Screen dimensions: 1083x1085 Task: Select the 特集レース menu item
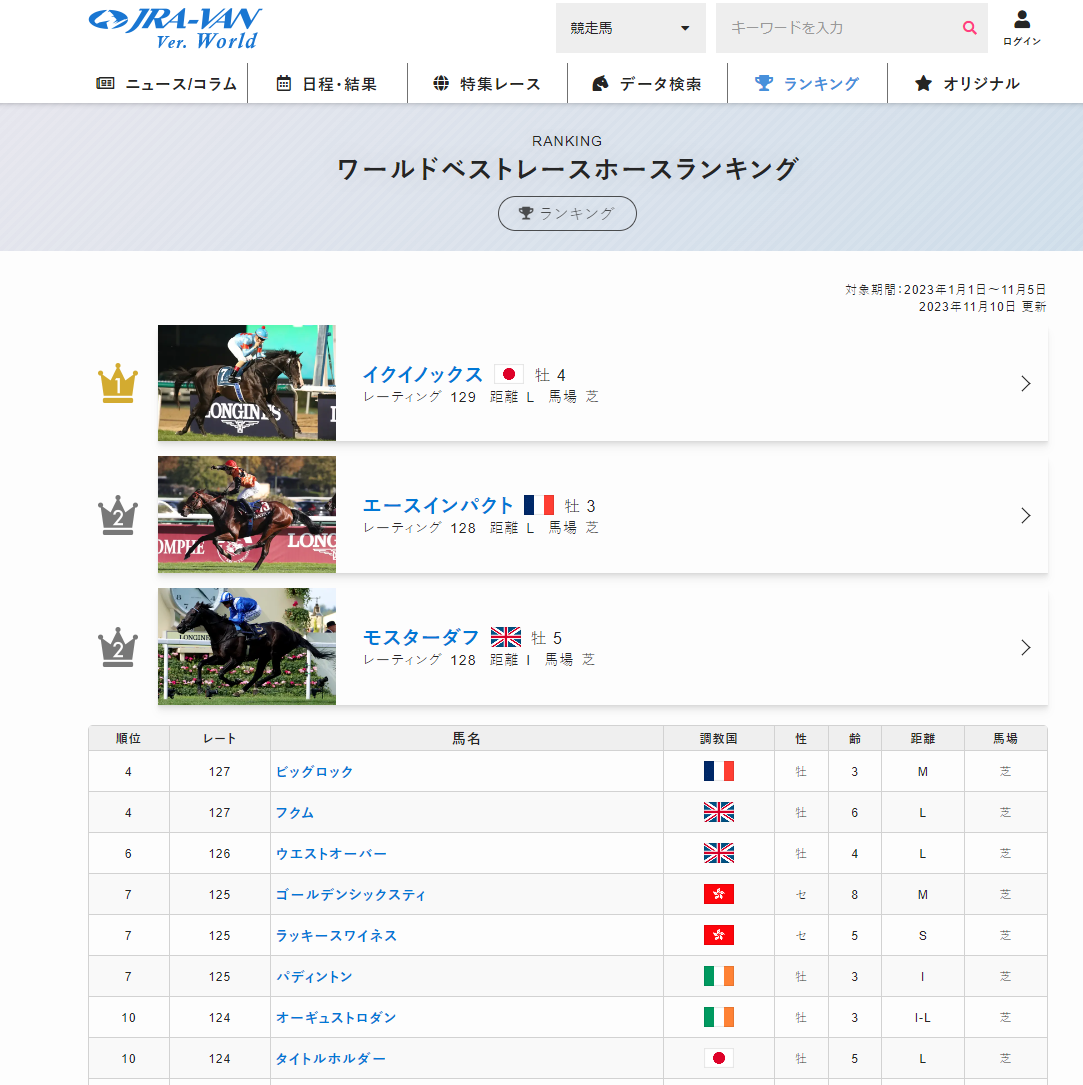[487, 84]
